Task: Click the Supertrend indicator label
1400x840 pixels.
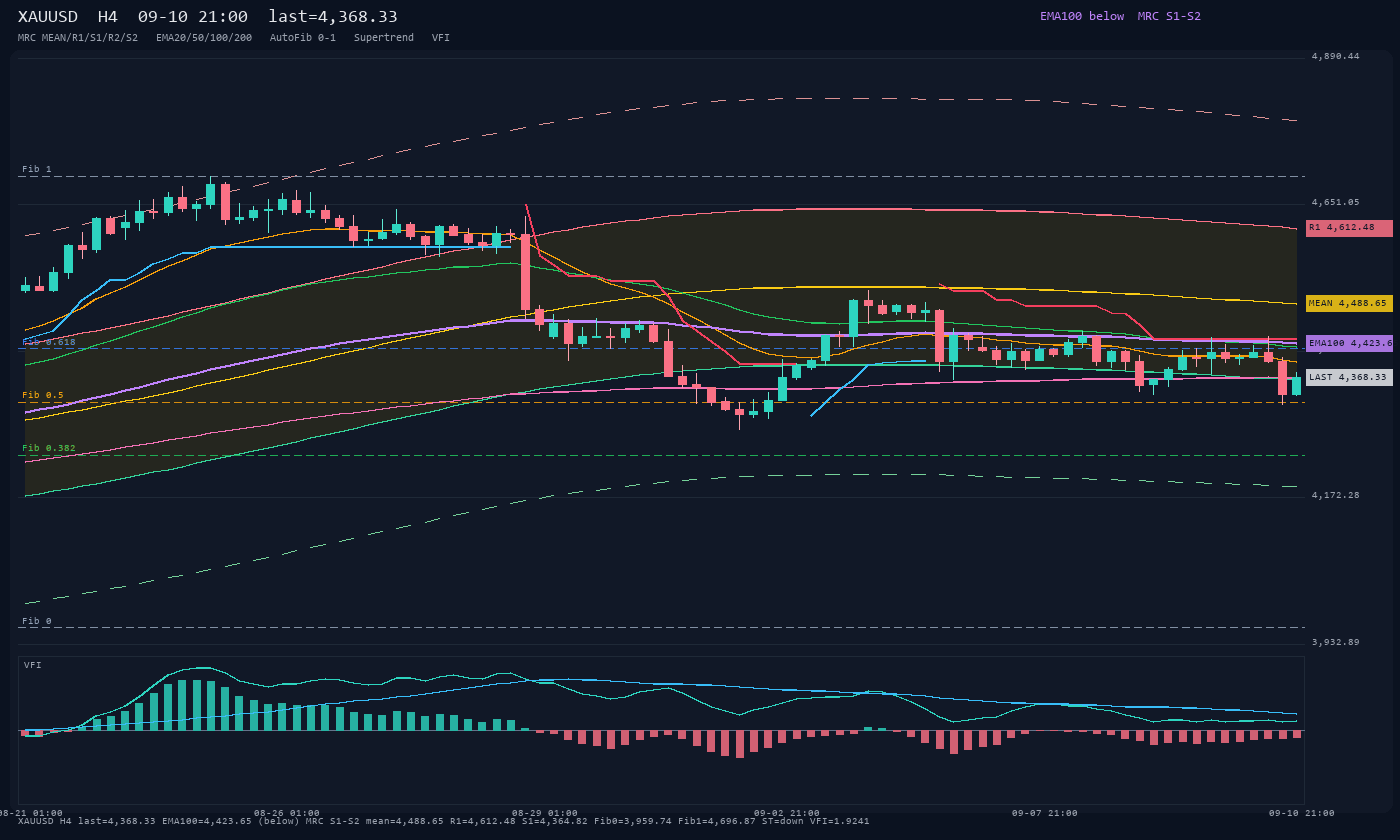Action: (x=384, y=38)
